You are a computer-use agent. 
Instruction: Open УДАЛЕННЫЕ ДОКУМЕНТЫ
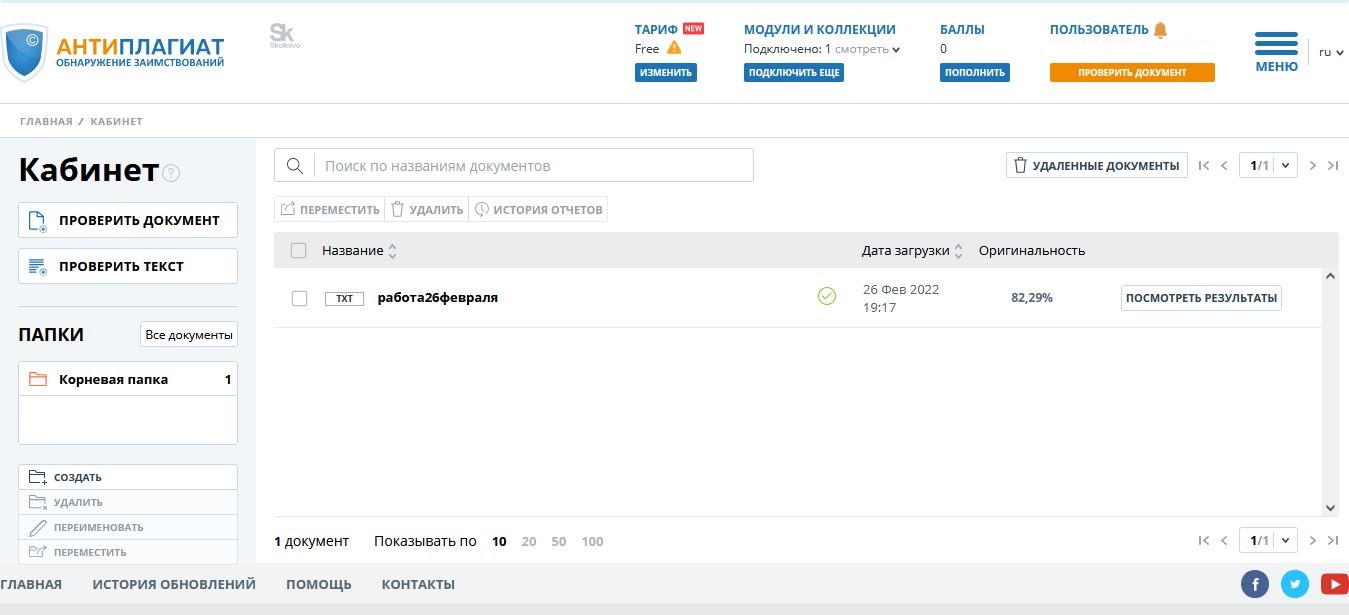[1096, 166]
